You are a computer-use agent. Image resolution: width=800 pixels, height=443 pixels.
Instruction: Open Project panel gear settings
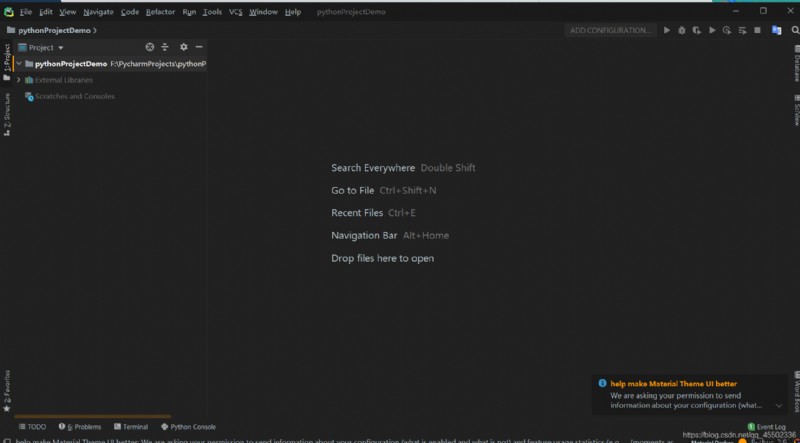point(184,47)
